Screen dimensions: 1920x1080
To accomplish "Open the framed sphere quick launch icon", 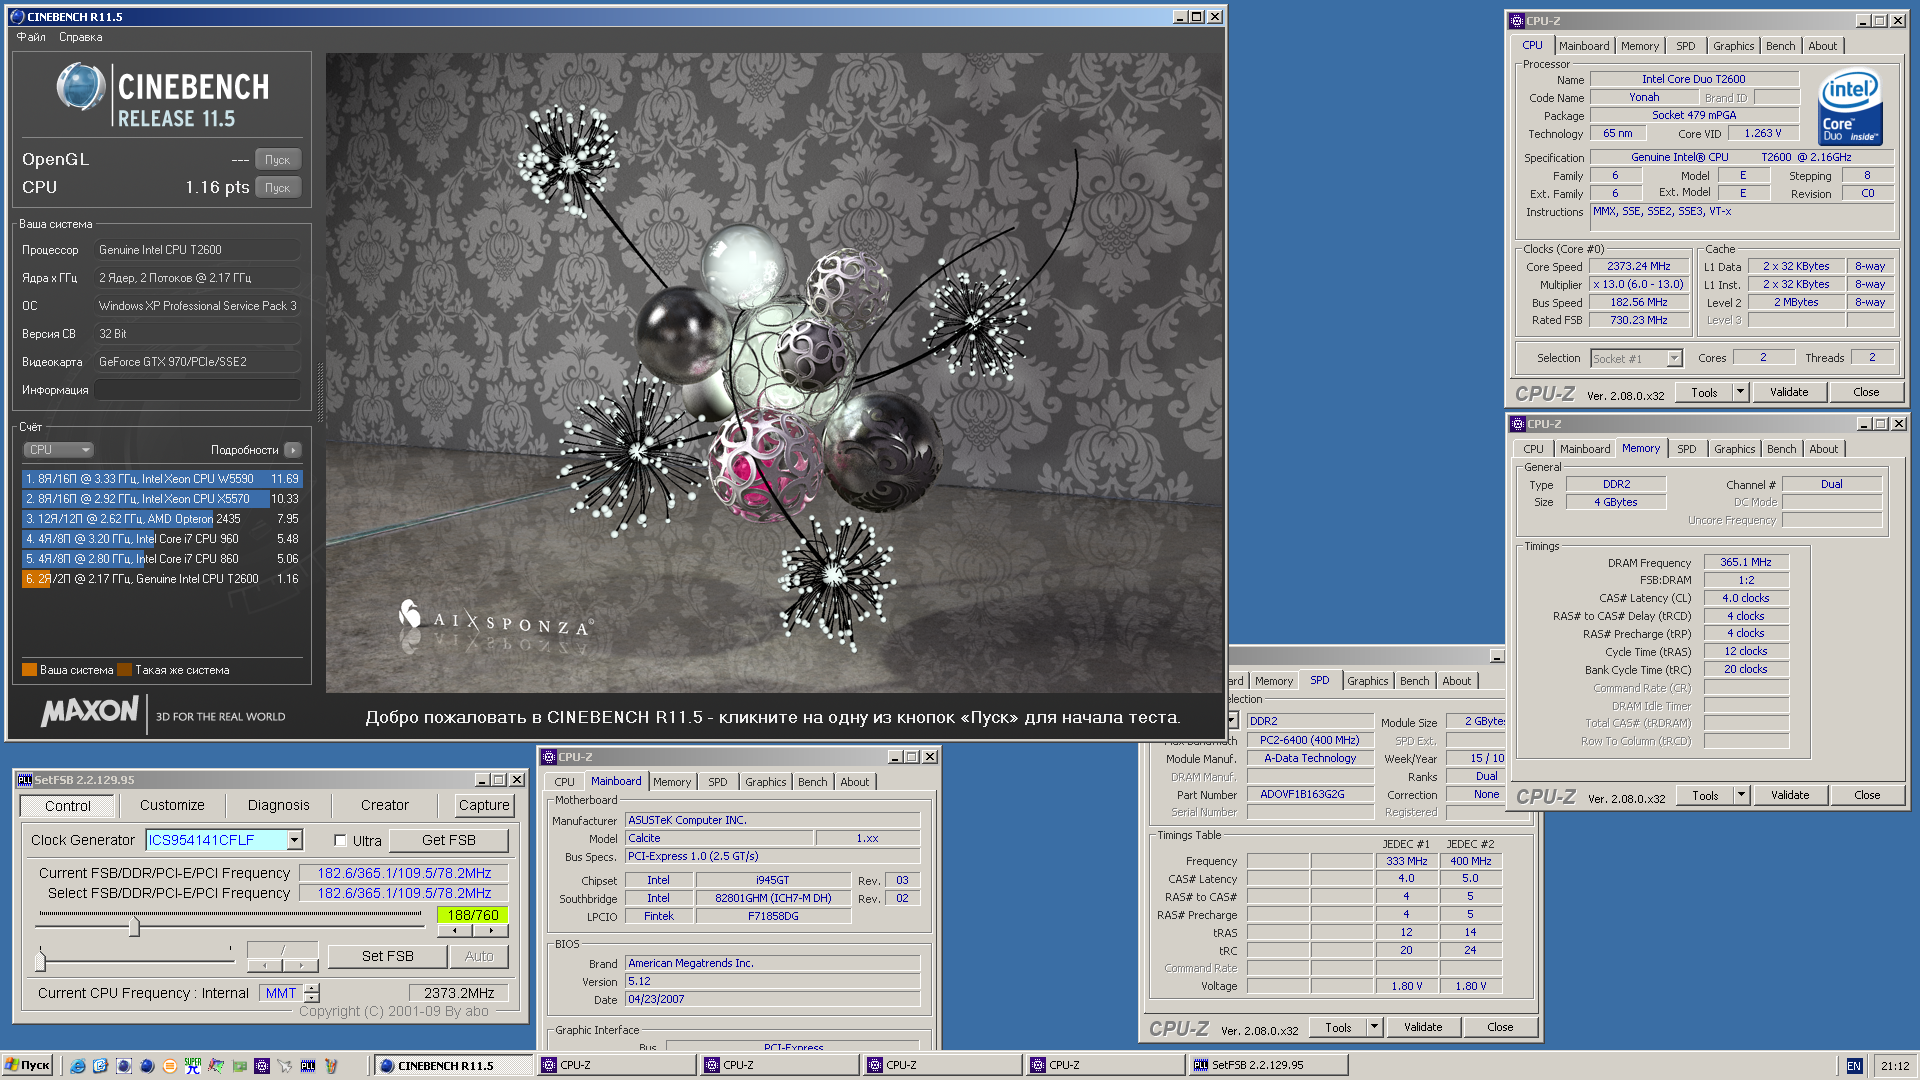I will [124, 1066].
